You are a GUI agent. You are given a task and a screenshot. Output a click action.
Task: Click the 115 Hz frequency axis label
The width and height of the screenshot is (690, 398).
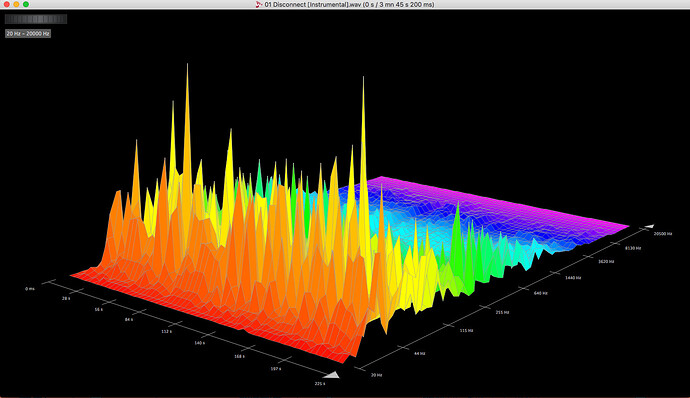coord(466,330)
